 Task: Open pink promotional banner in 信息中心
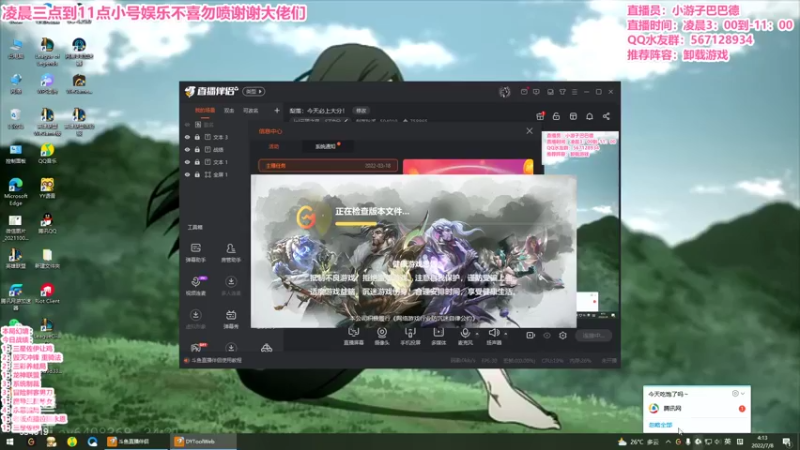(x=468, y=167)
